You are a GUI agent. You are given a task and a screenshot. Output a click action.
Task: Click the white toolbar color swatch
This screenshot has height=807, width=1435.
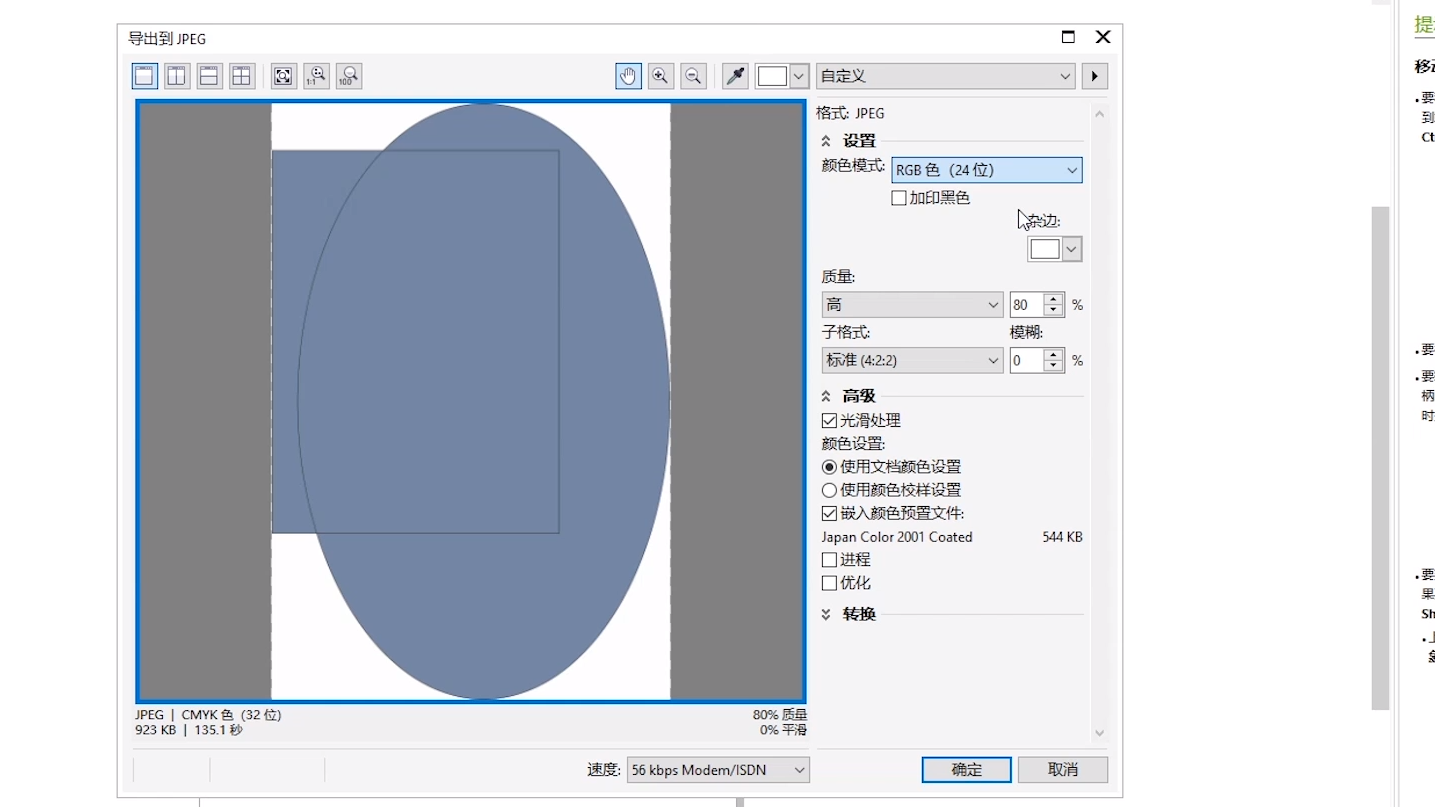(x=772, y=76)
